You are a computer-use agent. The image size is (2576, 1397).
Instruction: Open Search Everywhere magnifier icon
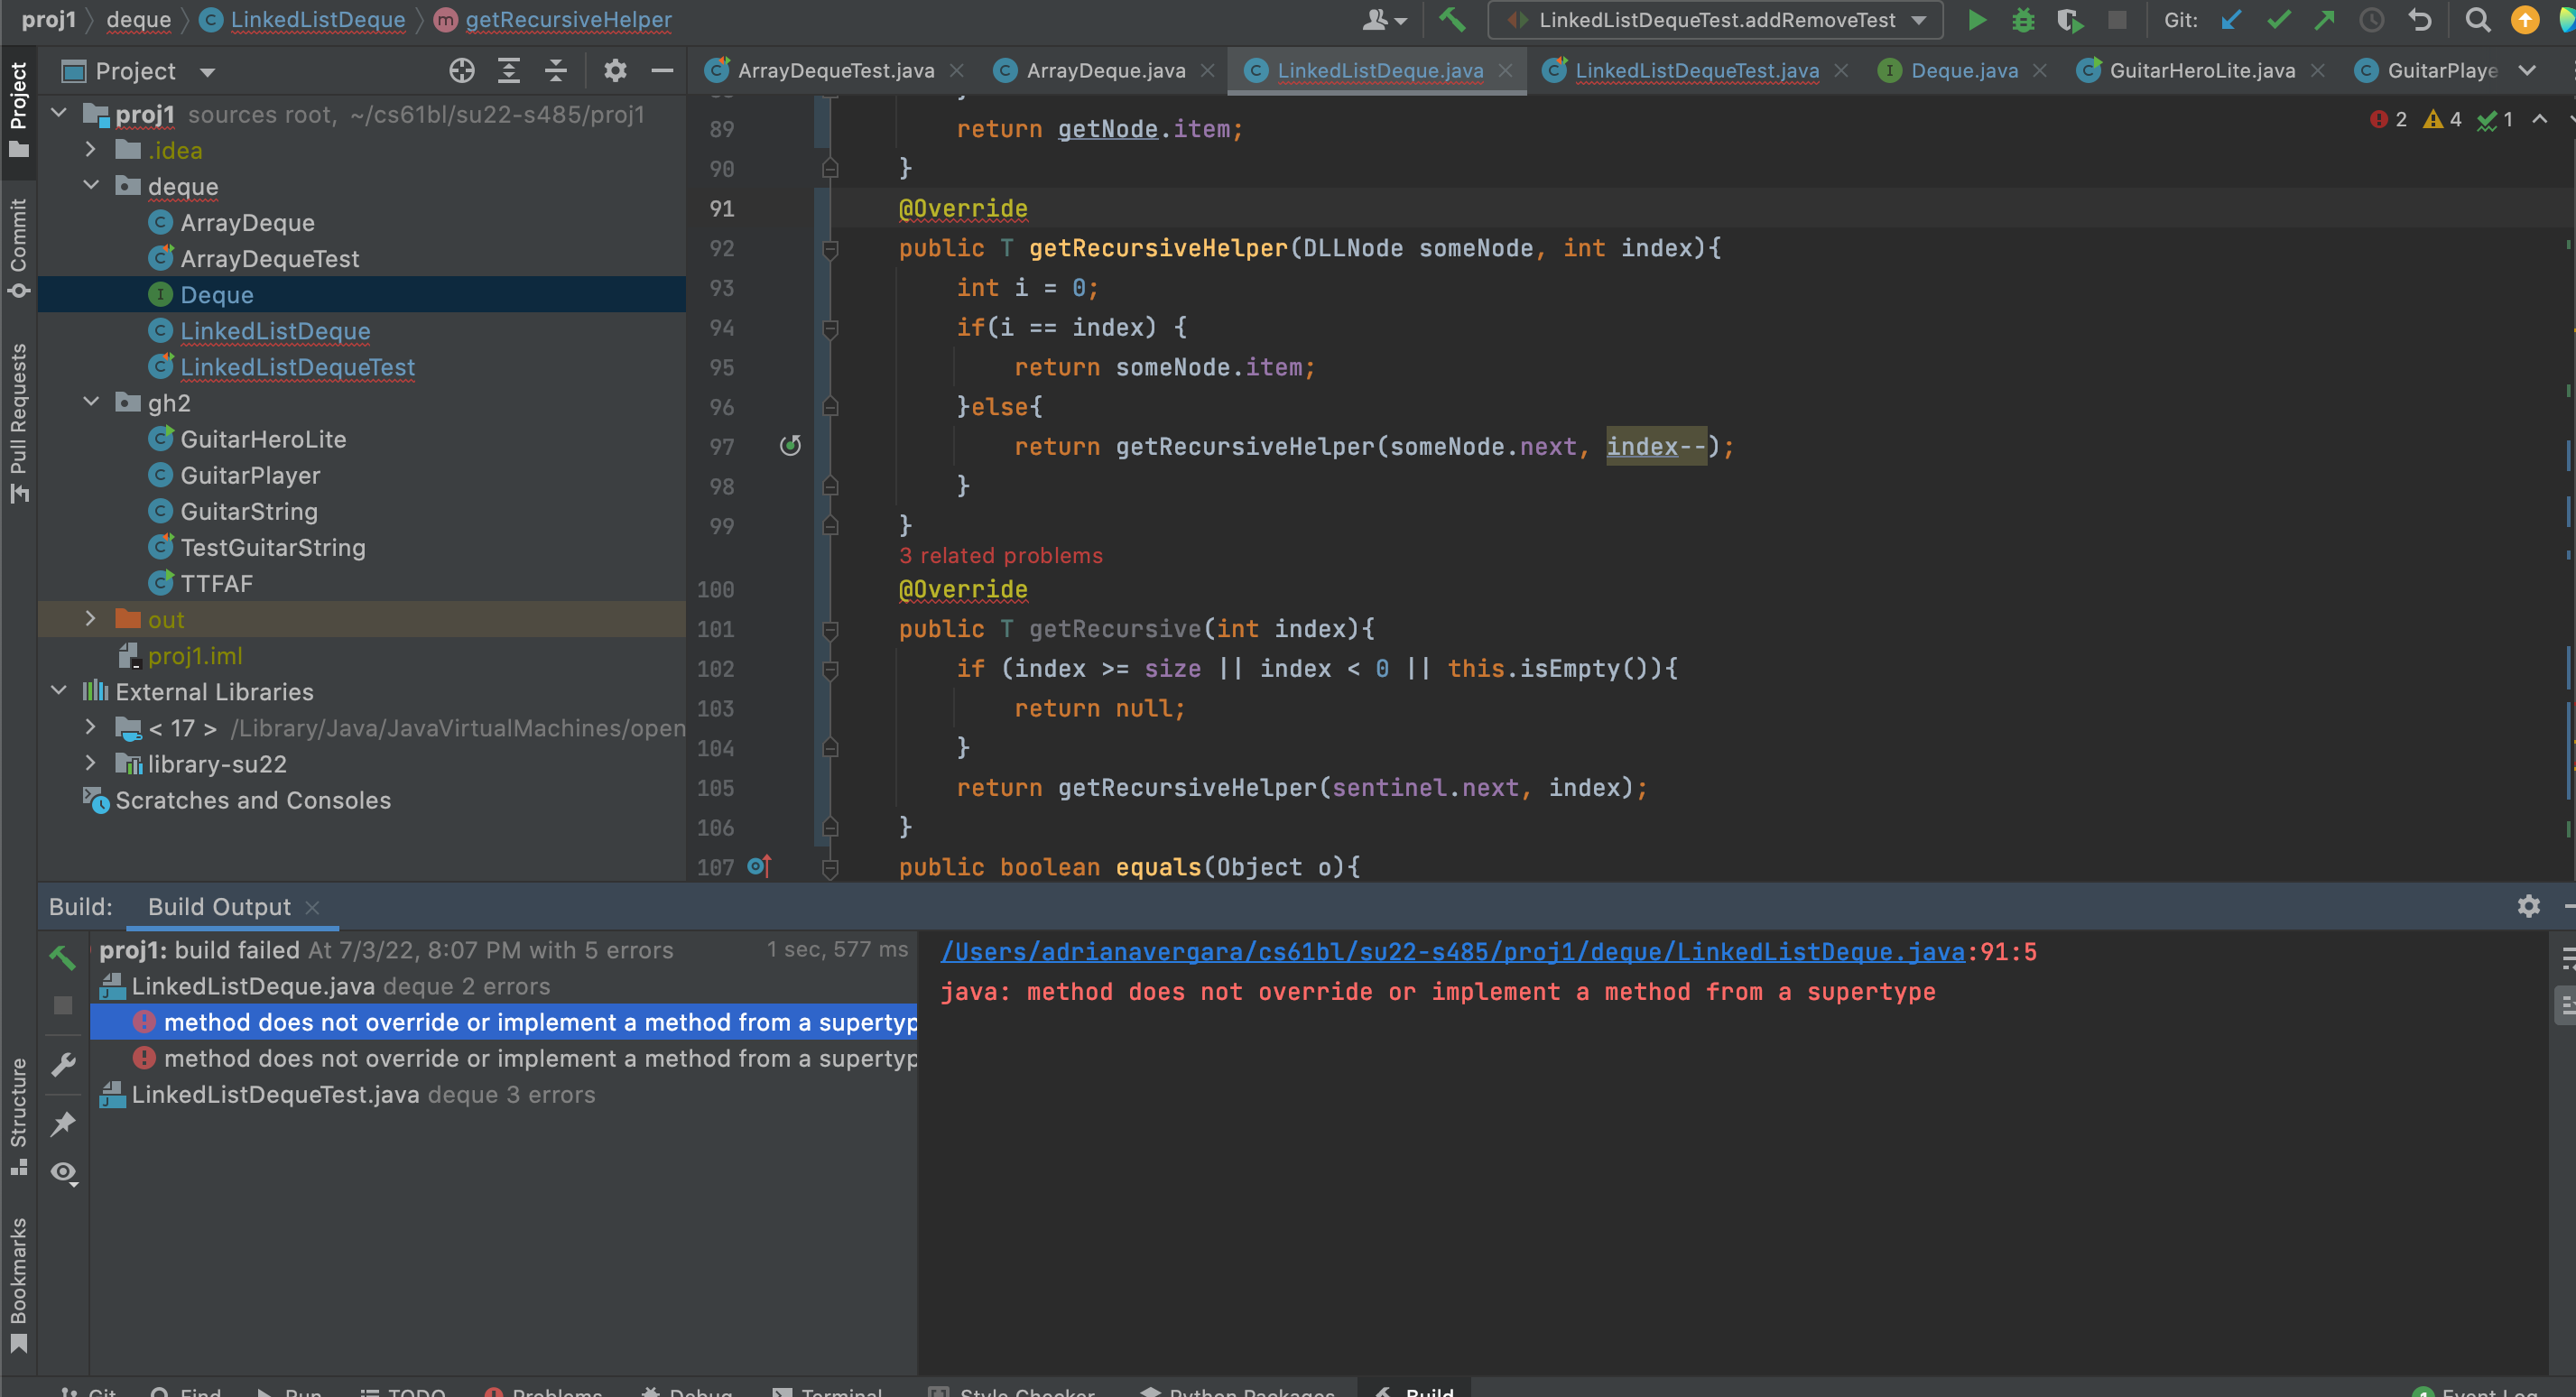pos(2477,20)
